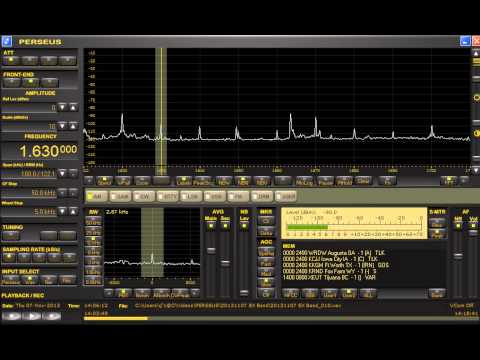
Task: Toggle the Labels button on spectrum toolbar
Action: click(x=184, y=181)
